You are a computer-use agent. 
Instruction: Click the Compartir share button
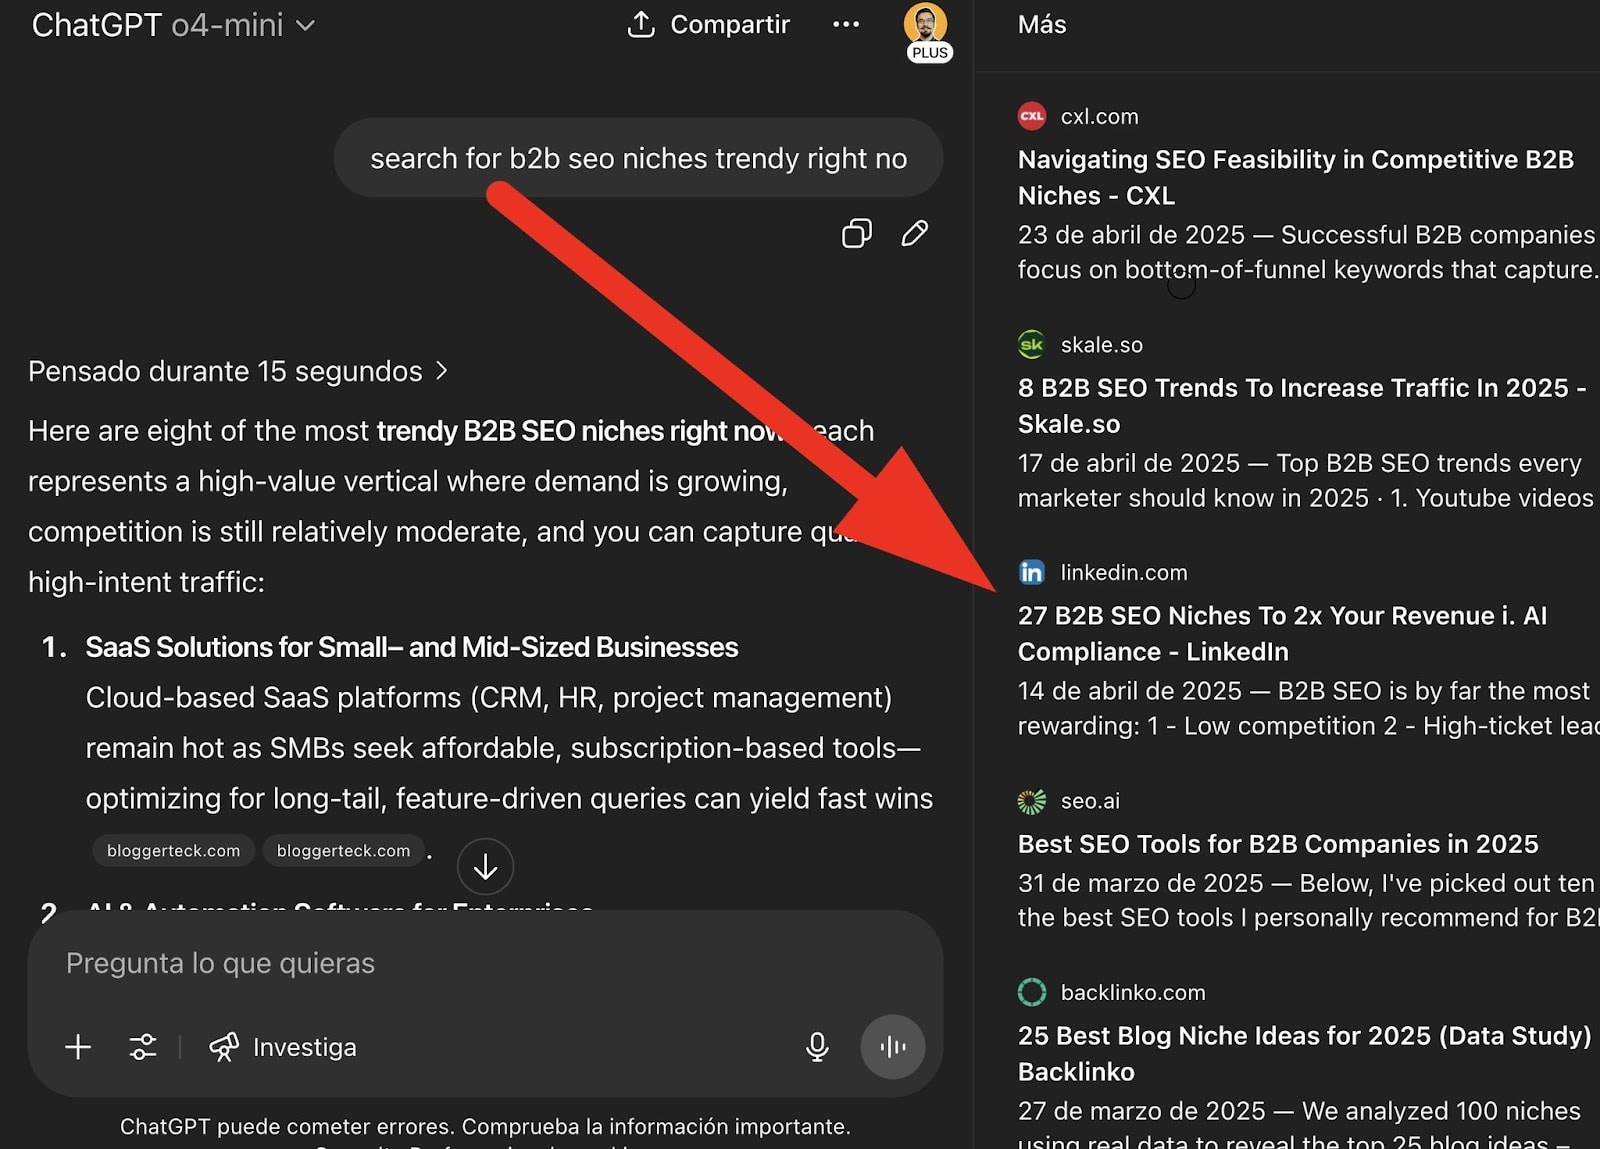708,25
